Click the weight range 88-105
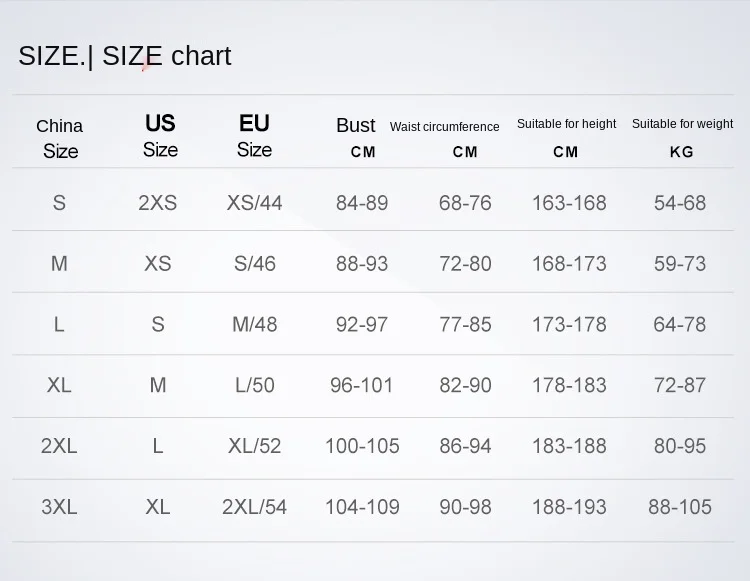This screenshot has width=750, height=581. click(680, 507)
